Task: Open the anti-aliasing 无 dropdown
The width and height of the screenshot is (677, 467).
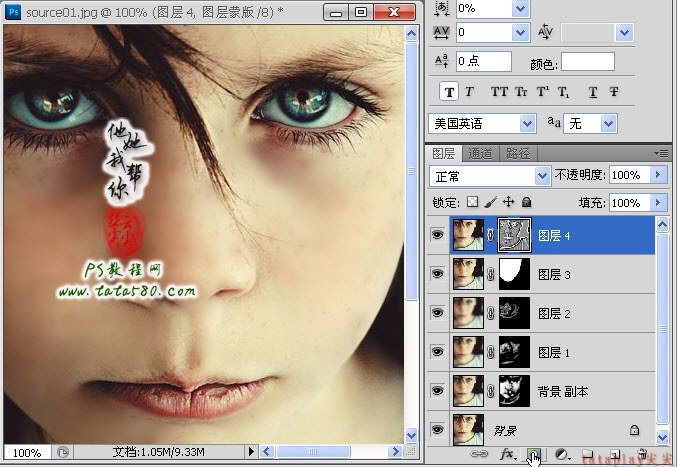Action: pyautogui.click(x=591, y=124)
